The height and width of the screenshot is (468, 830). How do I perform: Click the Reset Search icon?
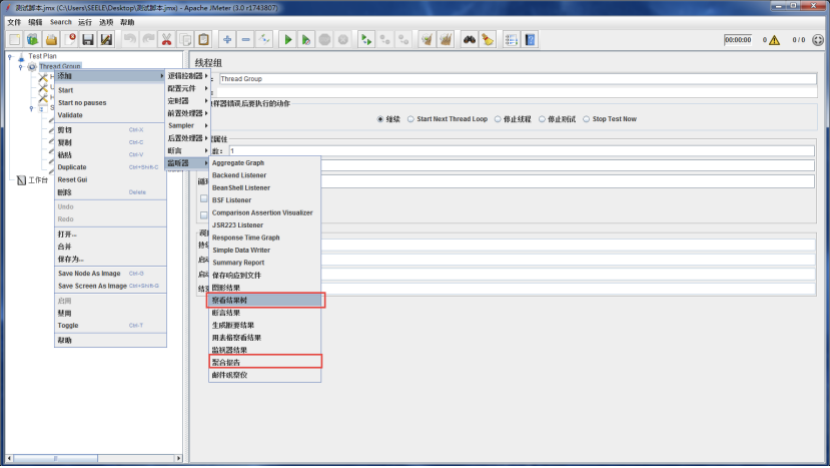[x=488, y=40]
